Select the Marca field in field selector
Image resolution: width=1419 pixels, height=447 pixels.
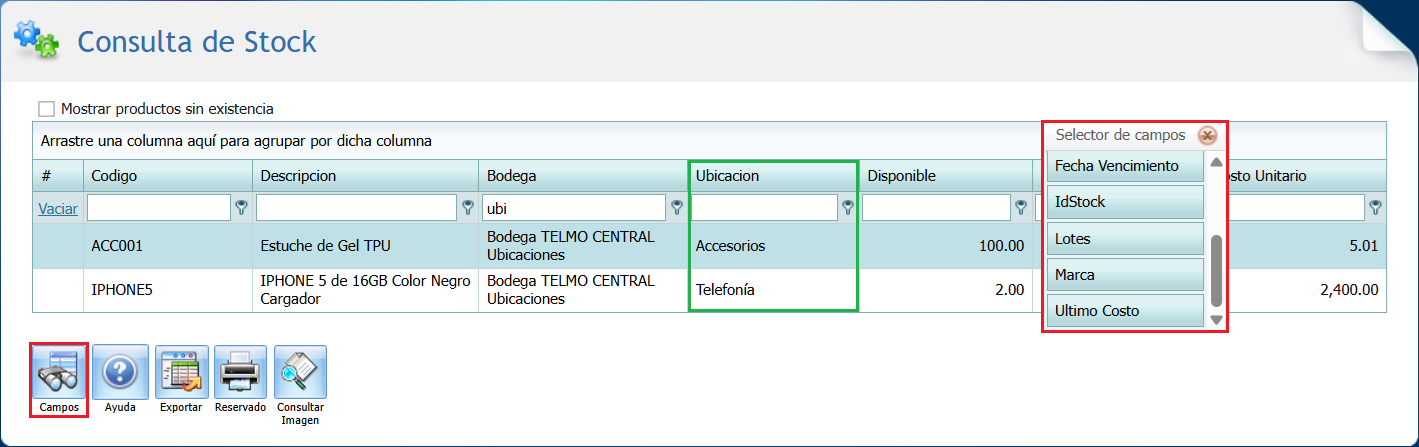point(1125,274)
